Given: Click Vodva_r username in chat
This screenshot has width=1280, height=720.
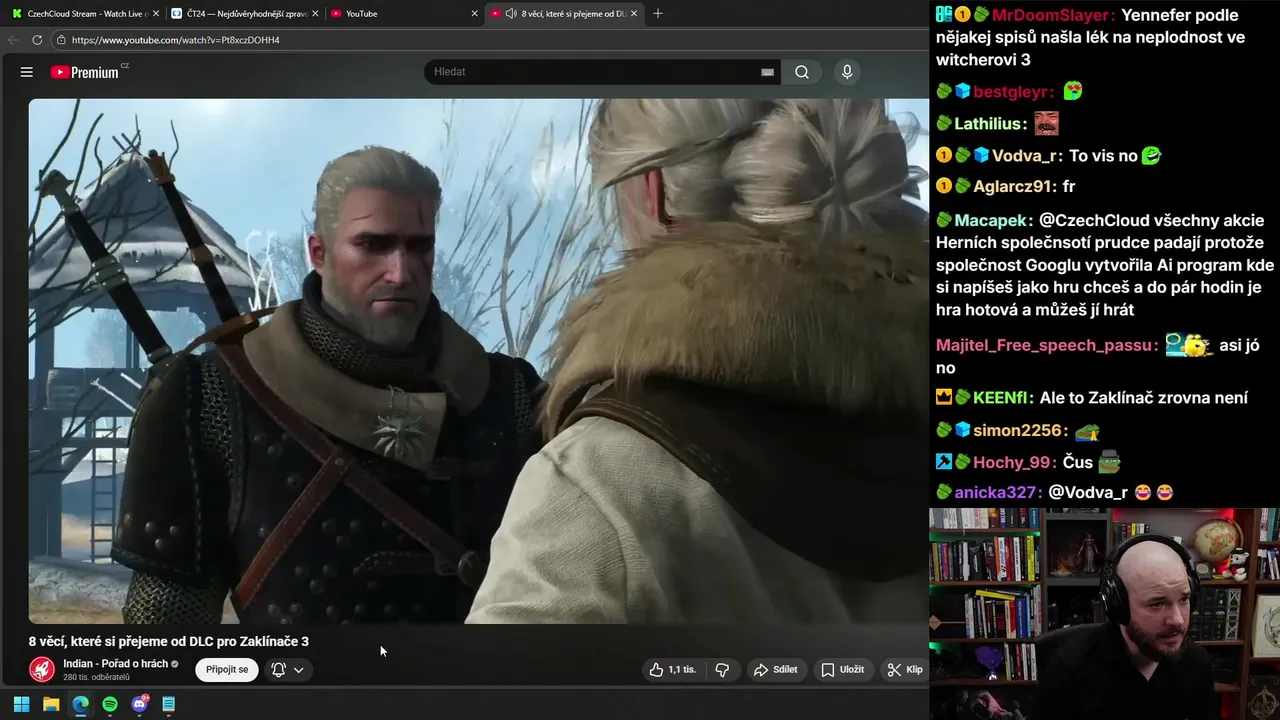Looking at the screenshot, I should pyautogui.click(x=1025, y=156).
